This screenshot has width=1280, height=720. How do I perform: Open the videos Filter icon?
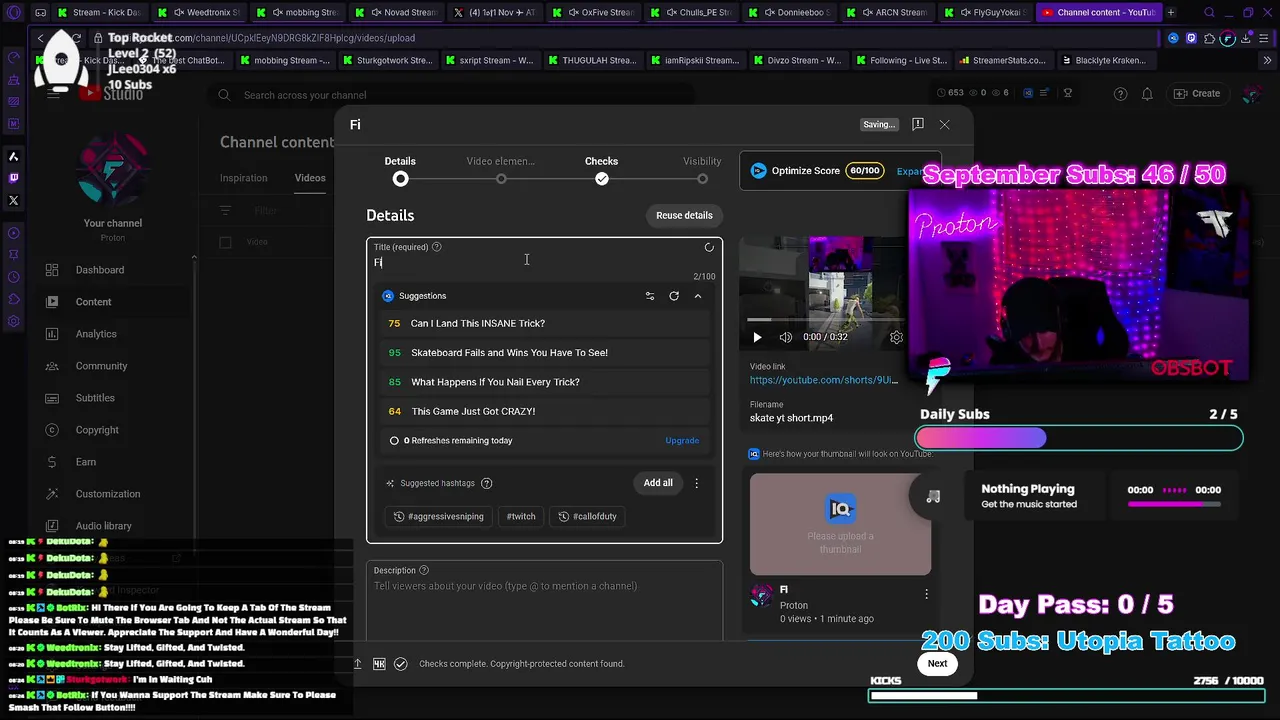226,211
